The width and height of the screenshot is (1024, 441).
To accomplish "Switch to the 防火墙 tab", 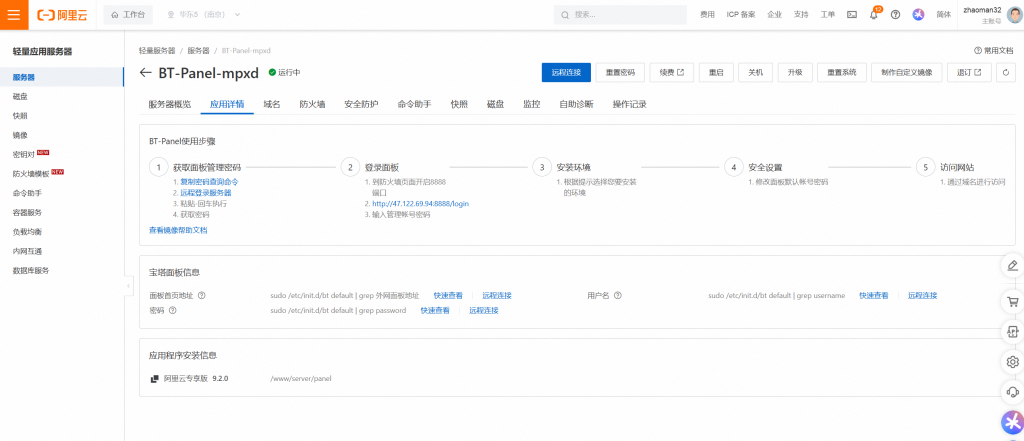I will (x=312, y=105).
